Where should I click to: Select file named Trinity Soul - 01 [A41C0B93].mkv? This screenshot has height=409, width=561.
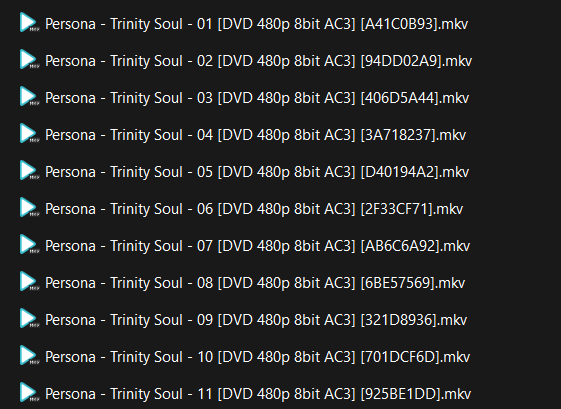coord(257,24)
